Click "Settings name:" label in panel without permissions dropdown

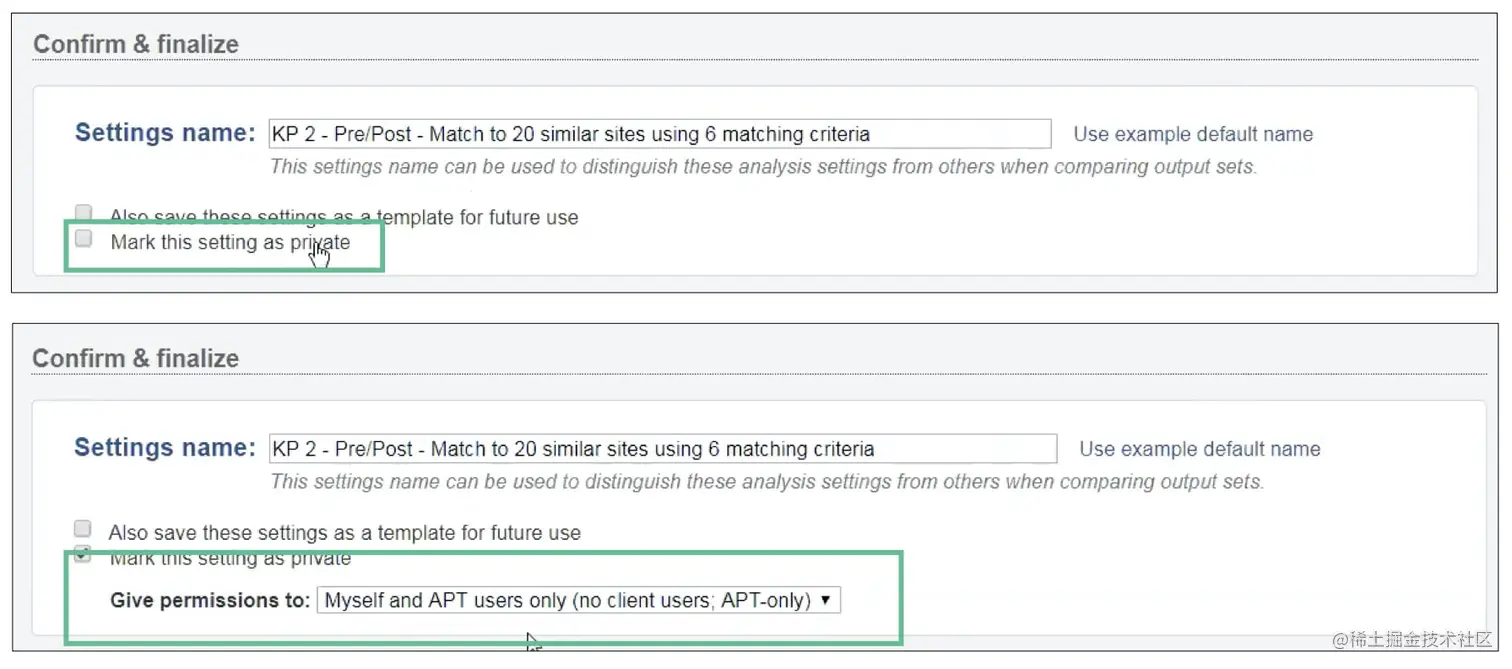click(x=166, y=132)
